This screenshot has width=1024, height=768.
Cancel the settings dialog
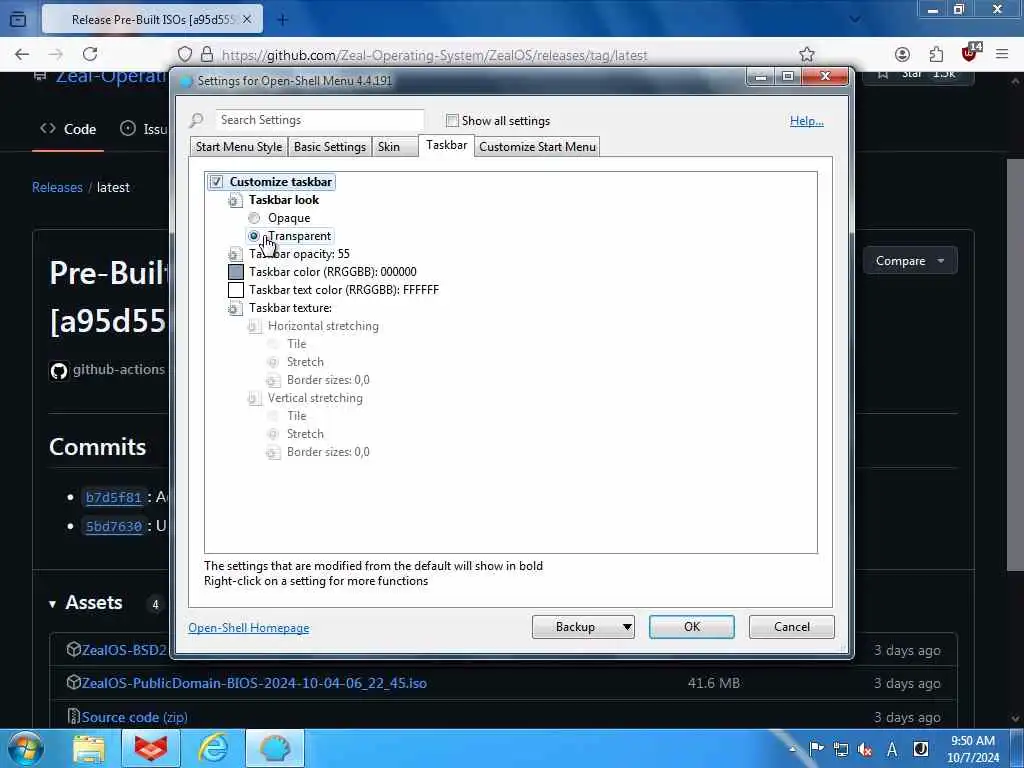(x=792, y=627)
